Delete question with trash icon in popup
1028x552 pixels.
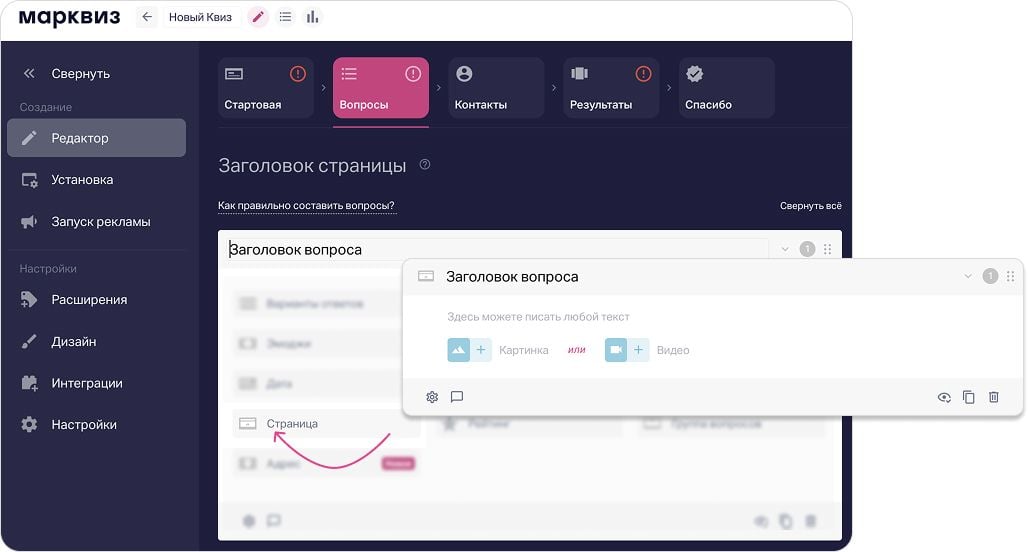pos(994,397)
